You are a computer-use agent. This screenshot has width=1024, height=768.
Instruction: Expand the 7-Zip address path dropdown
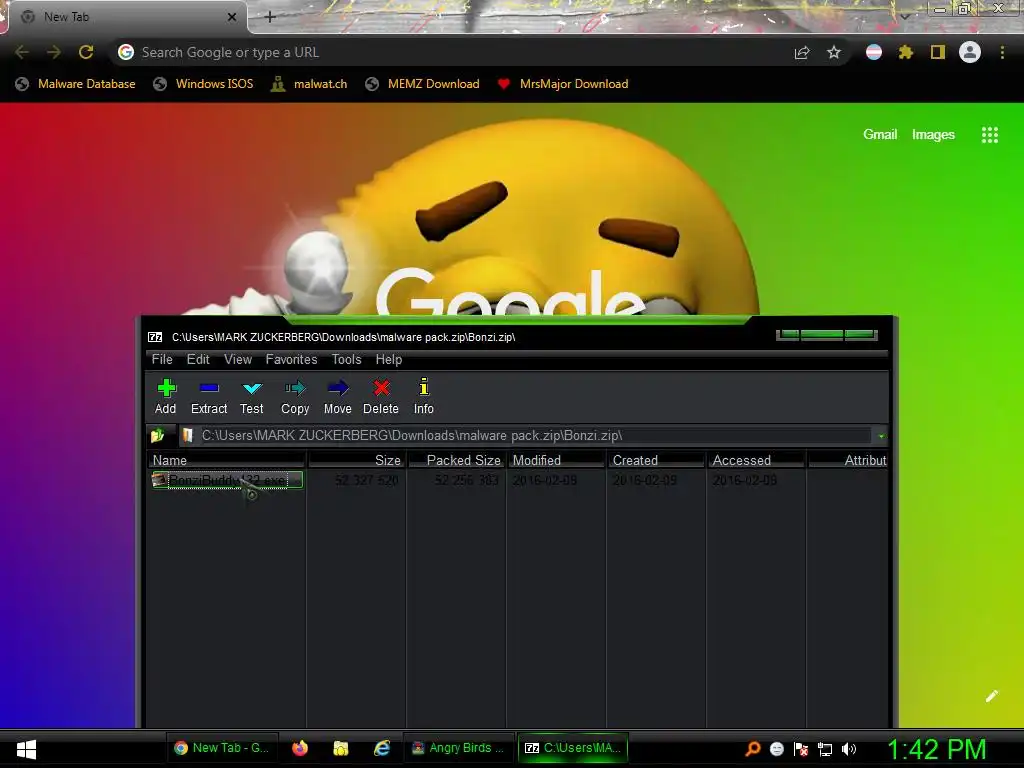[x=881, y=436]
